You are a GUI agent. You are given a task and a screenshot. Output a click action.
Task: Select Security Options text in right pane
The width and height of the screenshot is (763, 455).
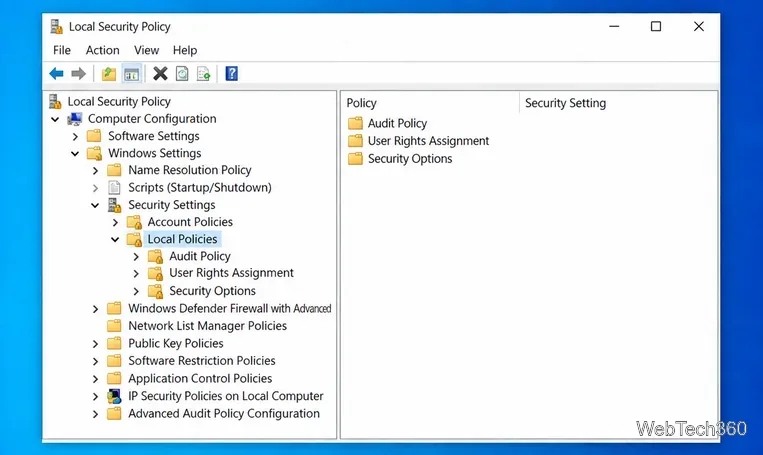(x=410, y=159)
